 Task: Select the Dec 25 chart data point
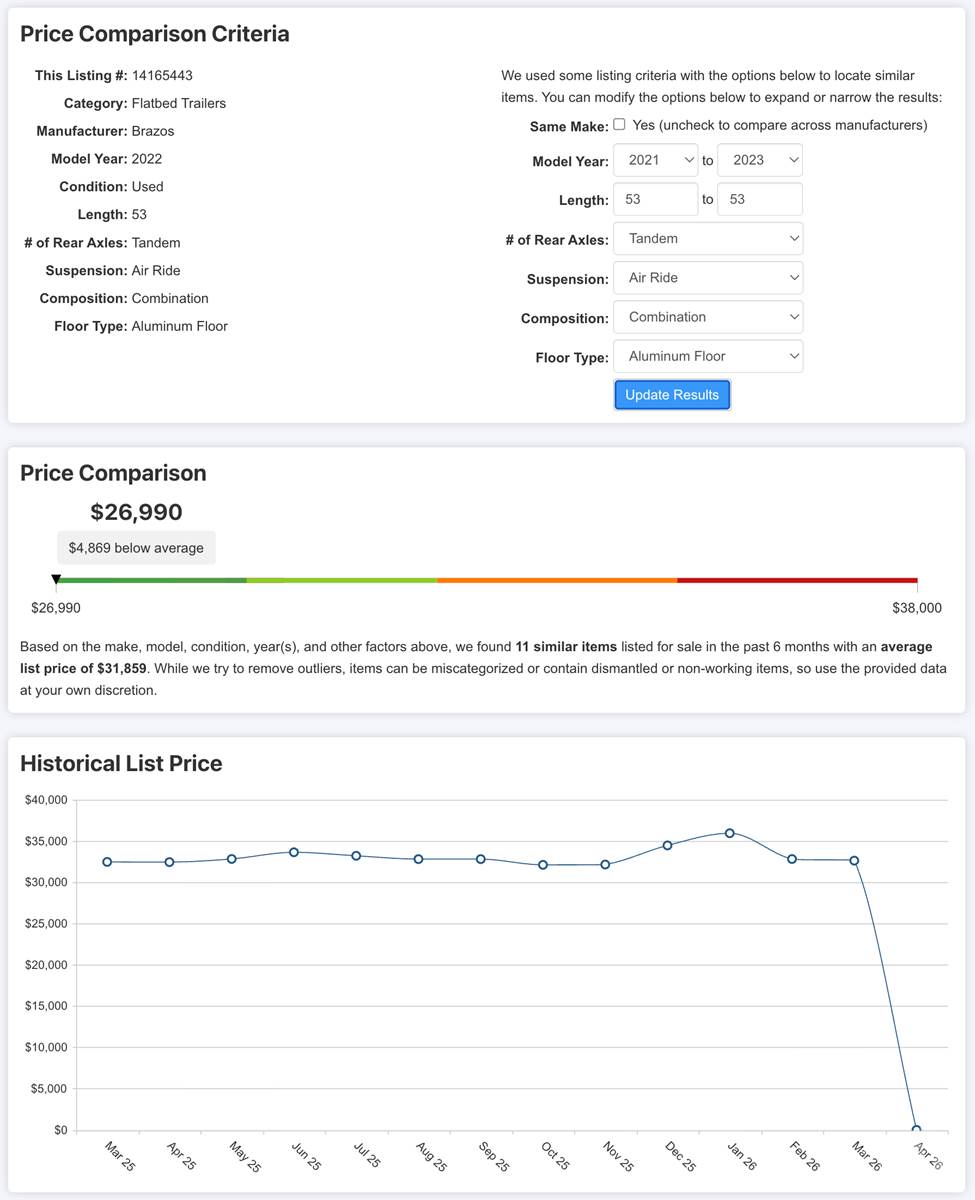[x=667, y=845]
